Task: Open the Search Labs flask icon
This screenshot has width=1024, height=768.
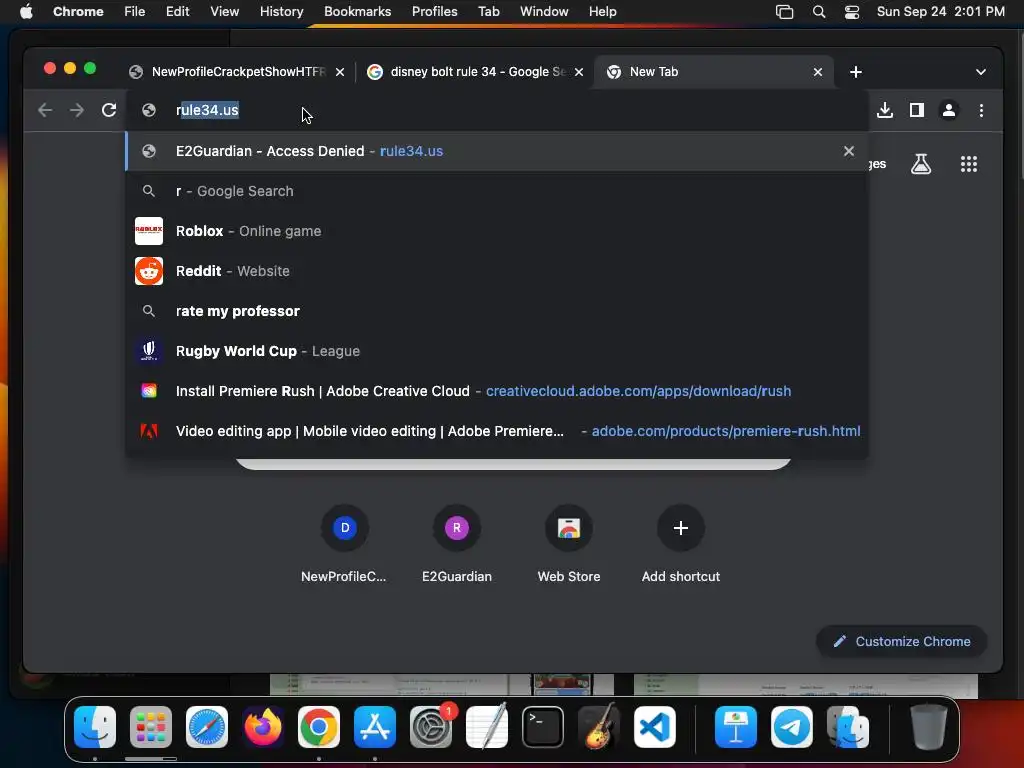Action: (x=921, y=164)
